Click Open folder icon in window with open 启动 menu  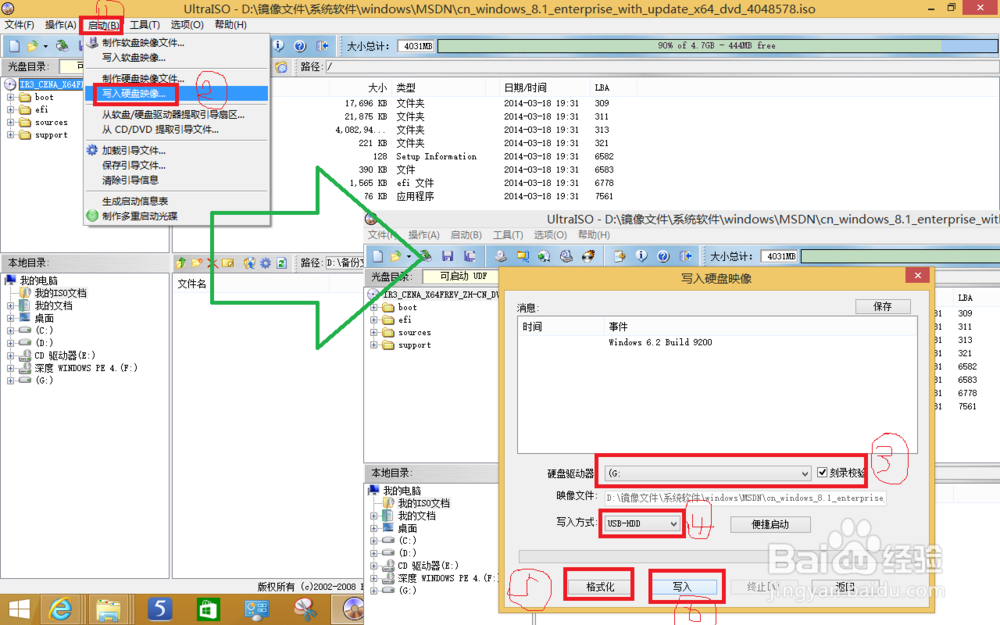32,46
